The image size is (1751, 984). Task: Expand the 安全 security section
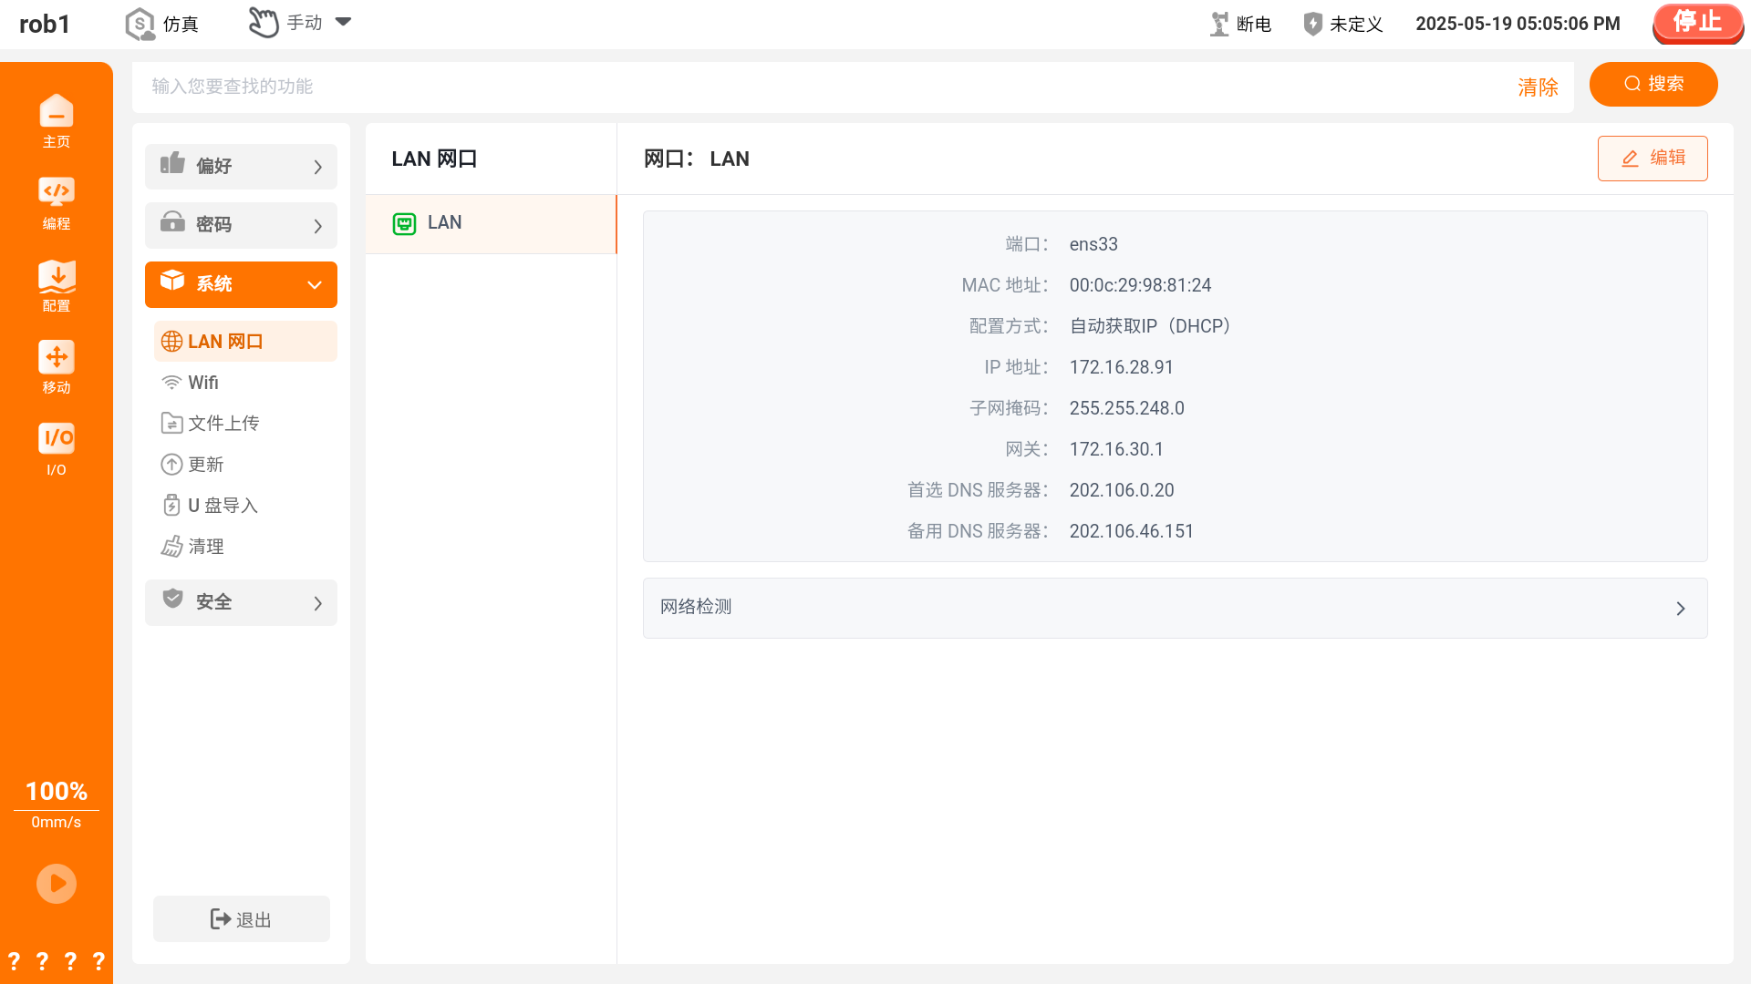(241, 602)
